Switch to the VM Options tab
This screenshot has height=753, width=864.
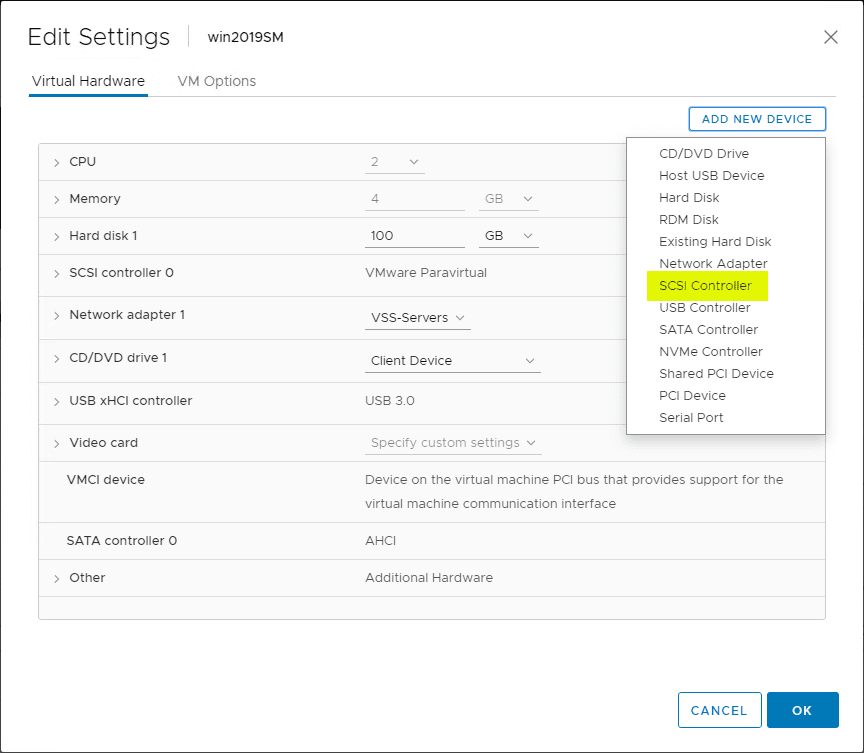tap(216, 81)
